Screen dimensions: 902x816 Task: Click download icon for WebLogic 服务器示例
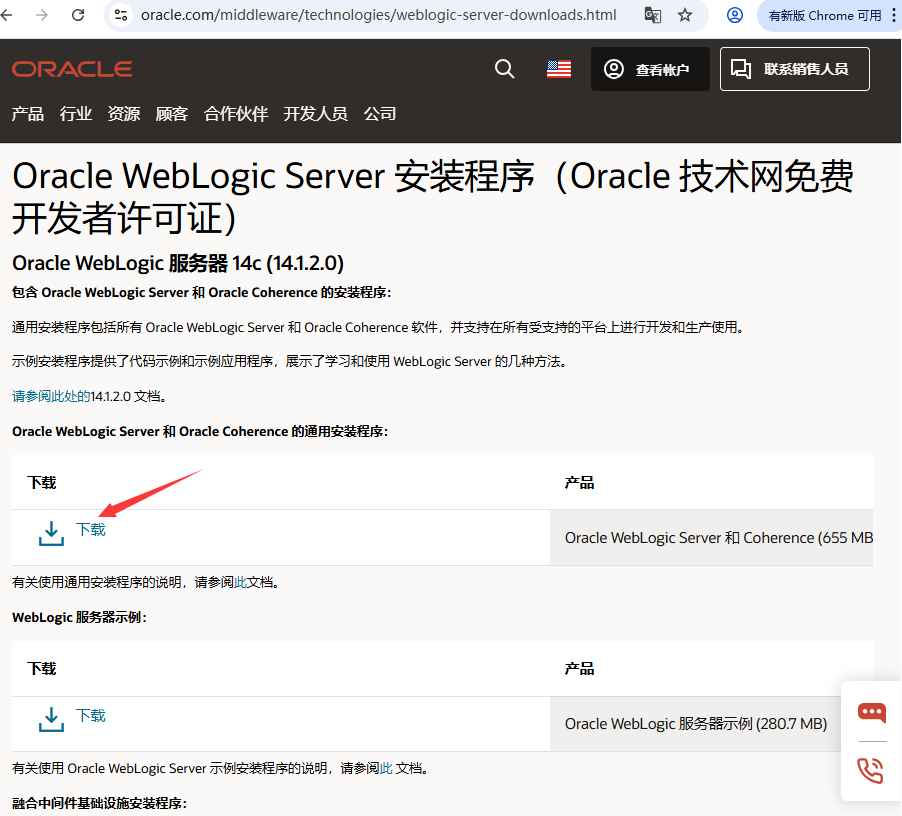click(x=51, y=719)
